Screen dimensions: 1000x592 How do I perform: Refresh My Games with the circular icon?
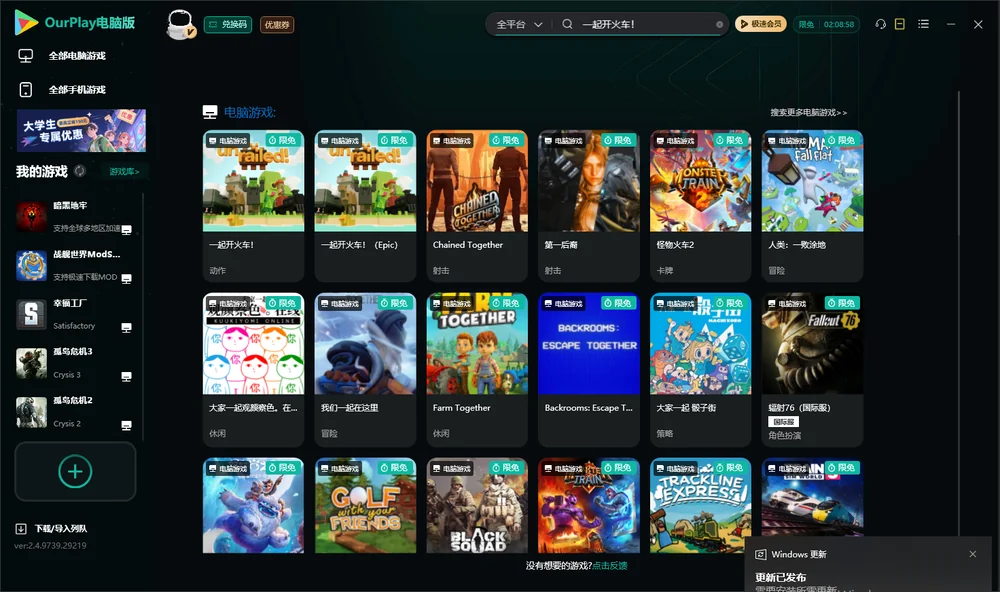(x=80, y=171)
